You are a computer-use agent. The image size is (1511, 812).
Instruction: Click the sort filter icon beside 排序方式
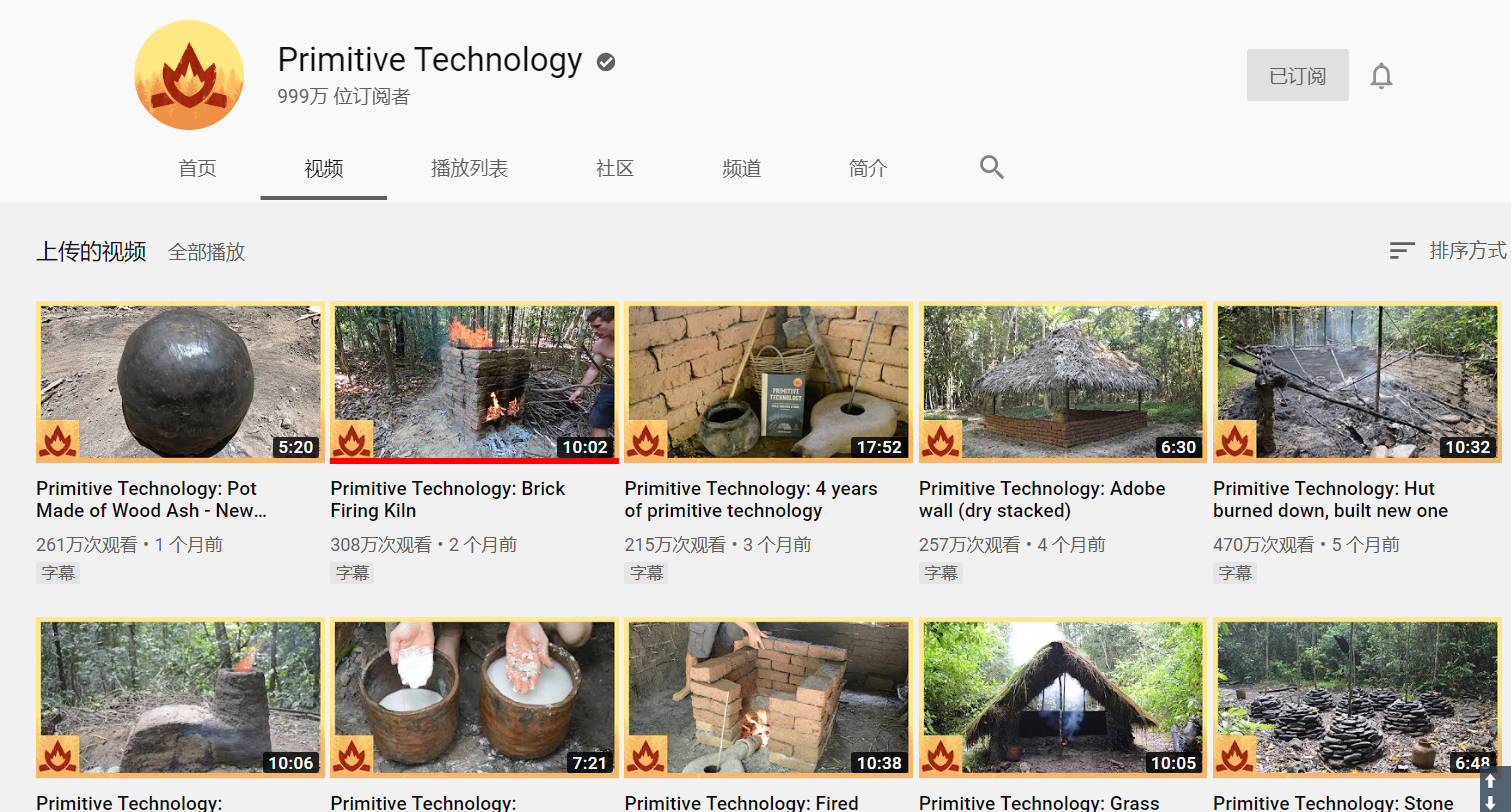(1402, 251)
